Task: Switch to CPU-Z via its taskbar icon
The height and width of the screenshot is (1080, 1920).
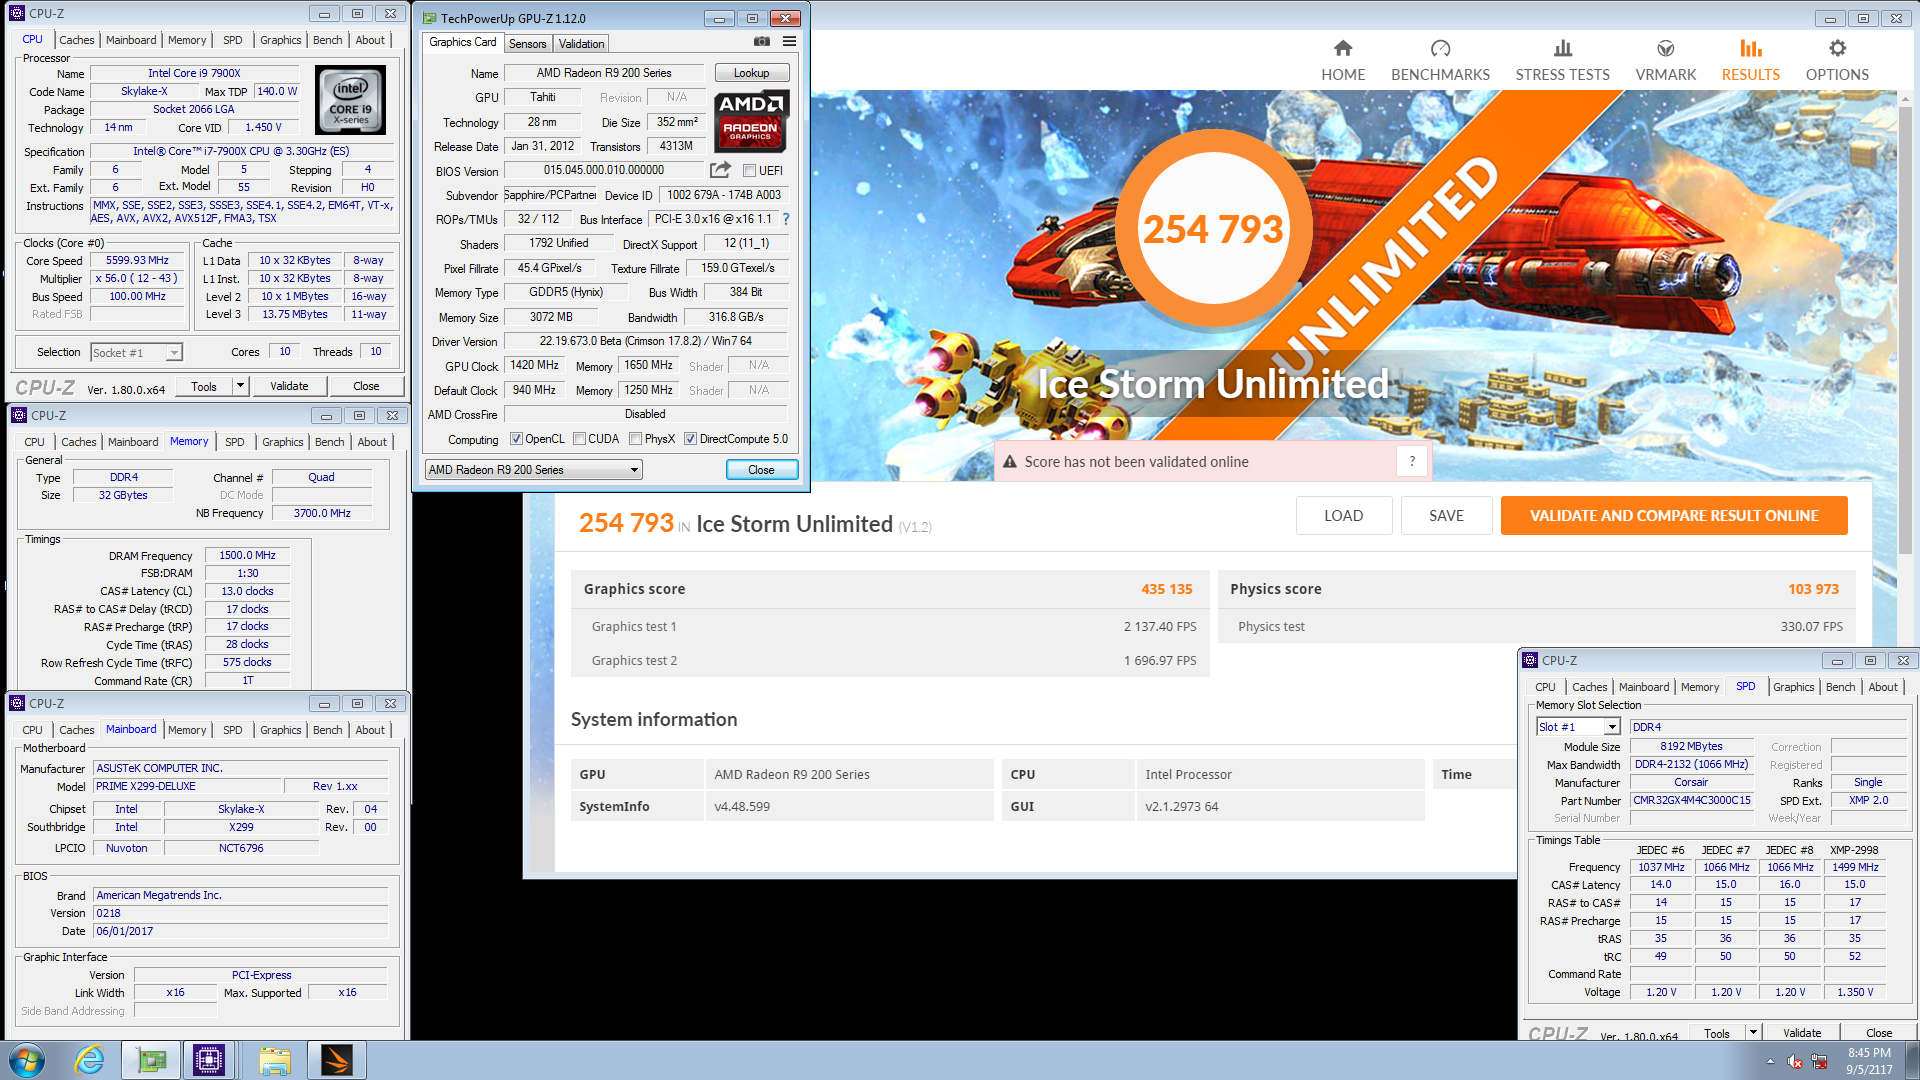Action: tap(208, 1060)
